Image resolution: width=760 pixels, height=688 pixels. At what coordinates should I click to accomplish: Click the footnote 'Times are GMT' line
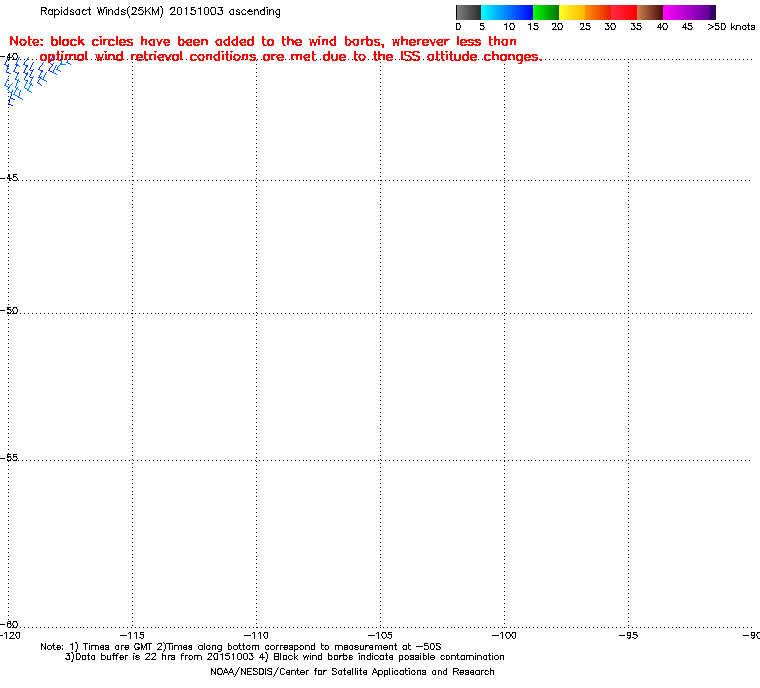tap(241, 647)
